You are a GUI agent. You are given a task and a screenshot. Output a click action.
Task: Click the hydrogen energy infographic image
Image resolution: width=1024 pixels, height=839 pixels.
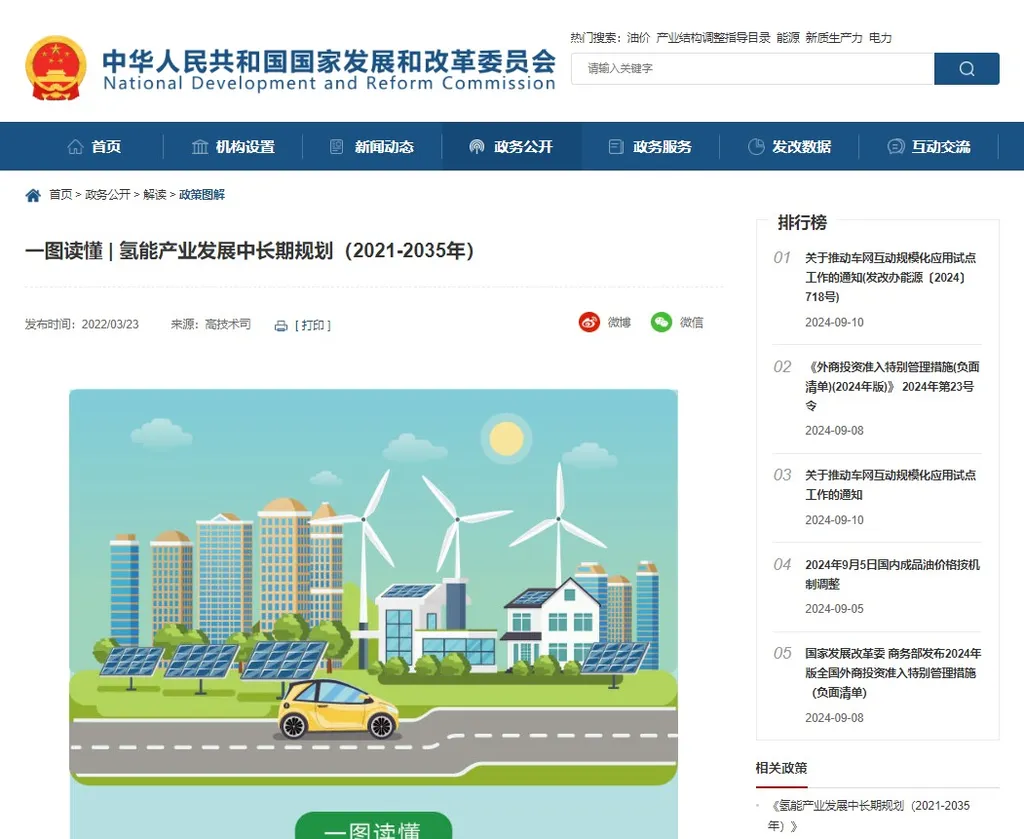[374, 614]
